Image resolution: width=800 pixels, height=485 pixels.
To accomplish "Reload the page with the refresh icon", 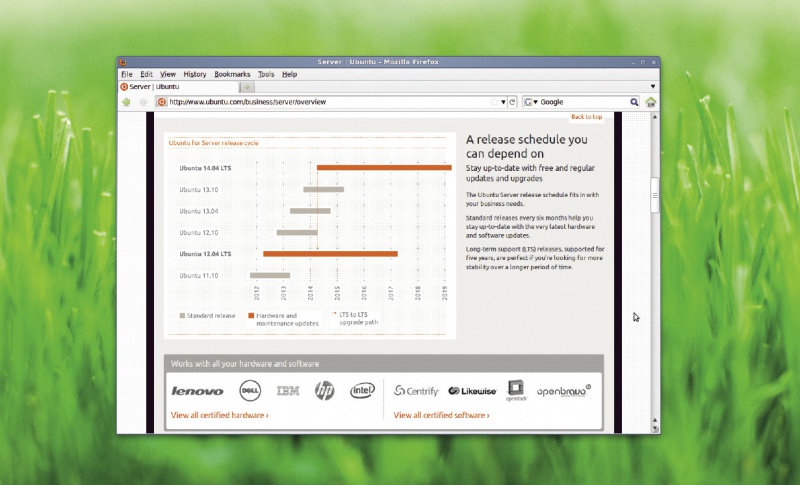I will (x=512, y=102).
